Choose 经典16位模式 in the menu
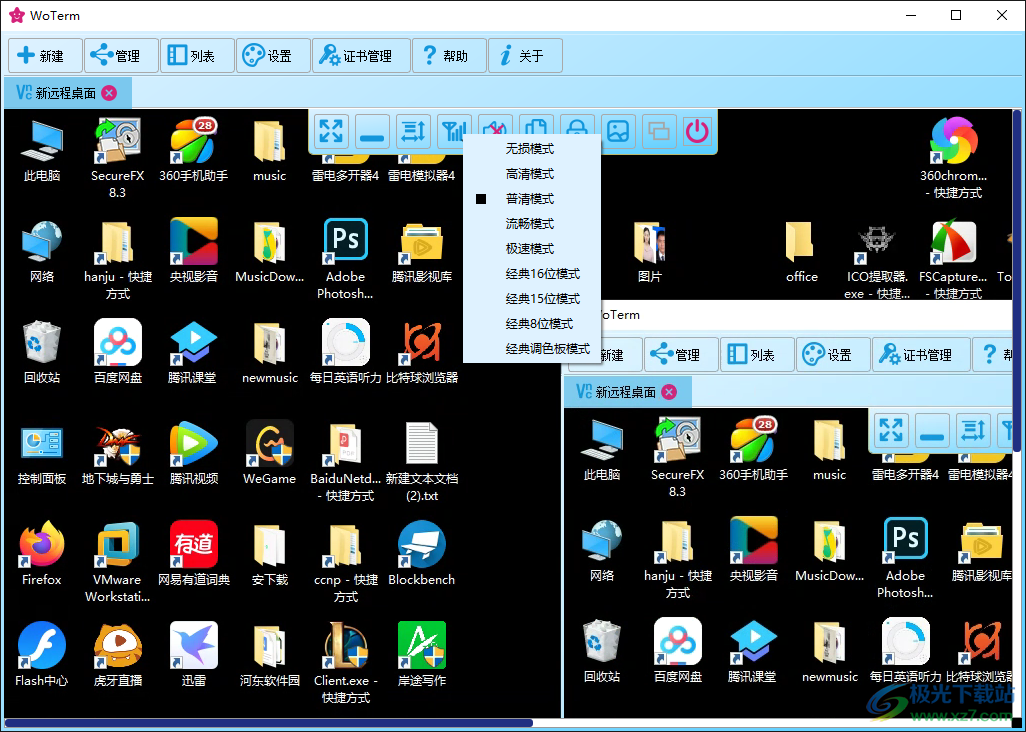The width and height of the screenshot is (1026, 732). click(x=531, y=273)
